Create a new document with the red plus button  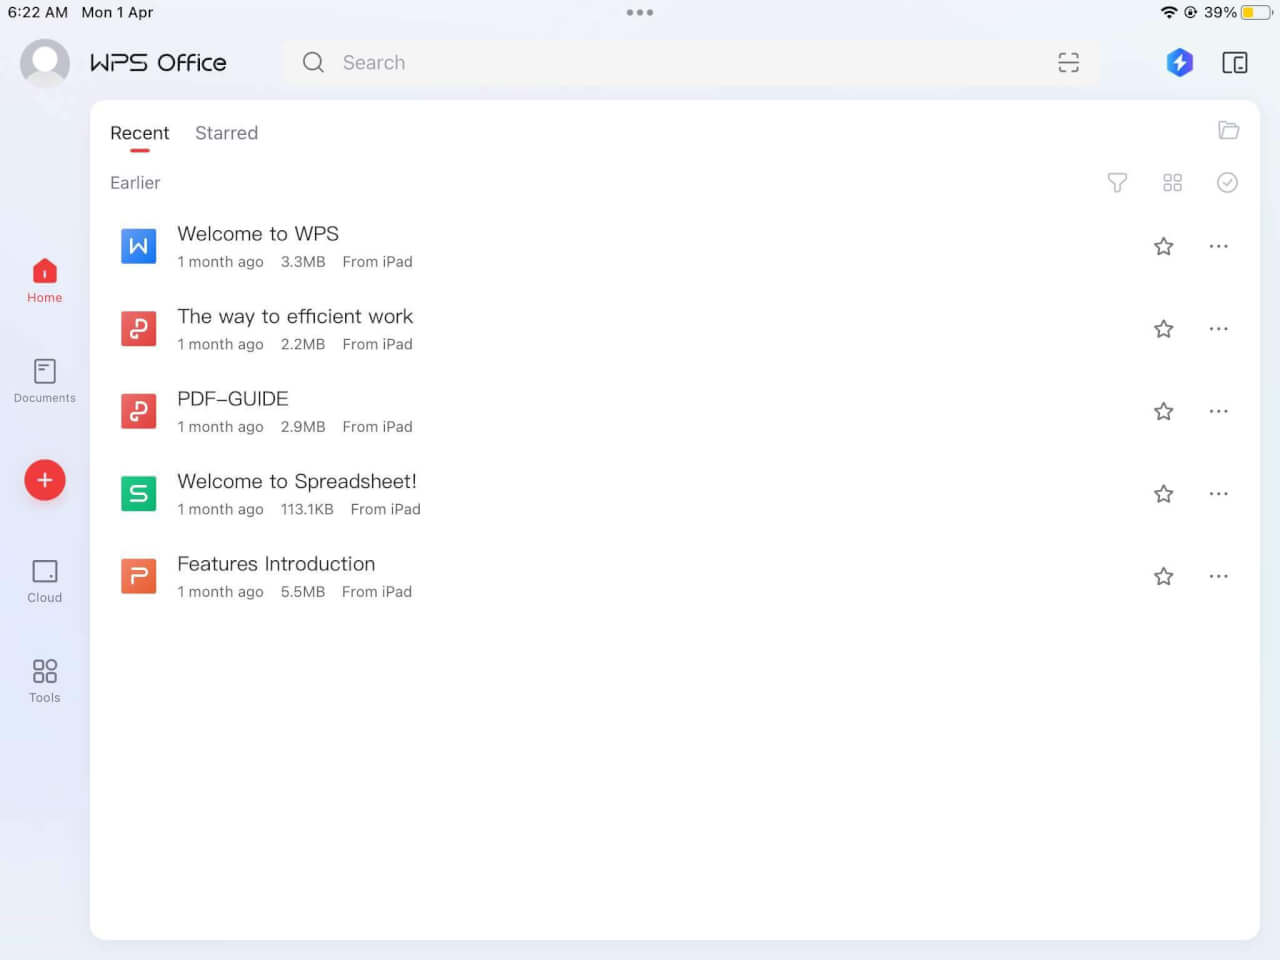pos(44,480)
